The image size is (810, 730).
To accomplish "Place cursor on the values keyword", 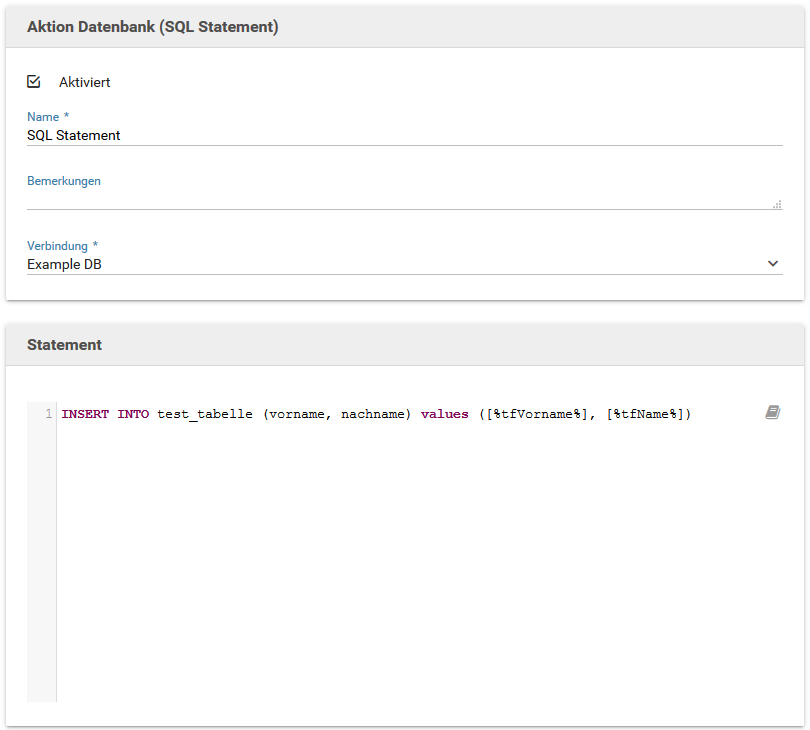I will (444, 414).
